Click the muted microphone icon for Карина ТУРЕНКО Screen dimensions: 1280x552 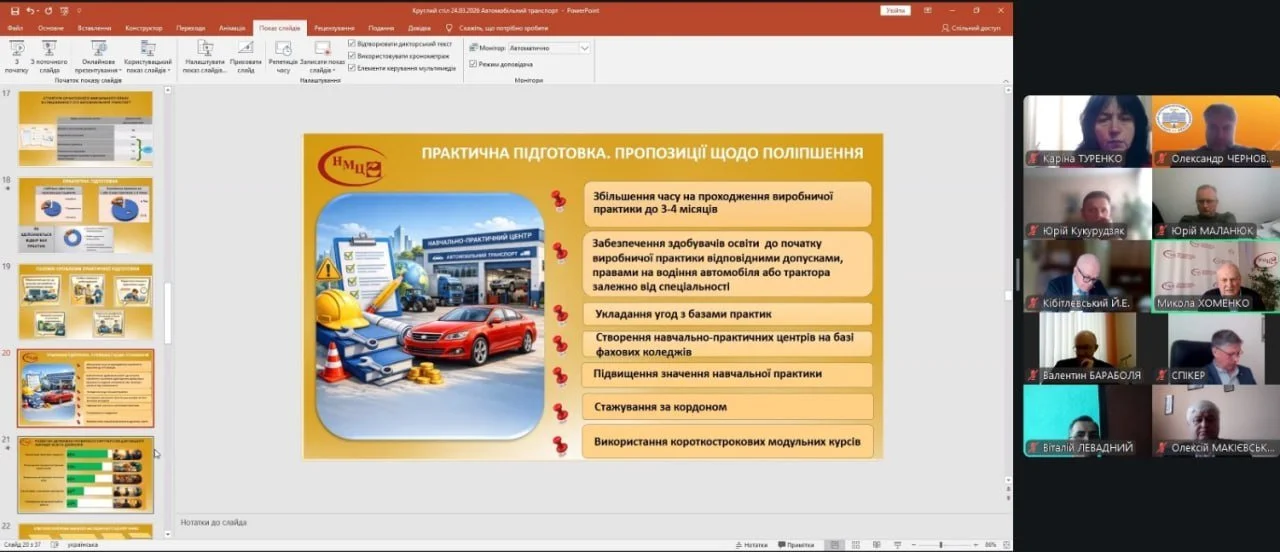pos(1033,159)
